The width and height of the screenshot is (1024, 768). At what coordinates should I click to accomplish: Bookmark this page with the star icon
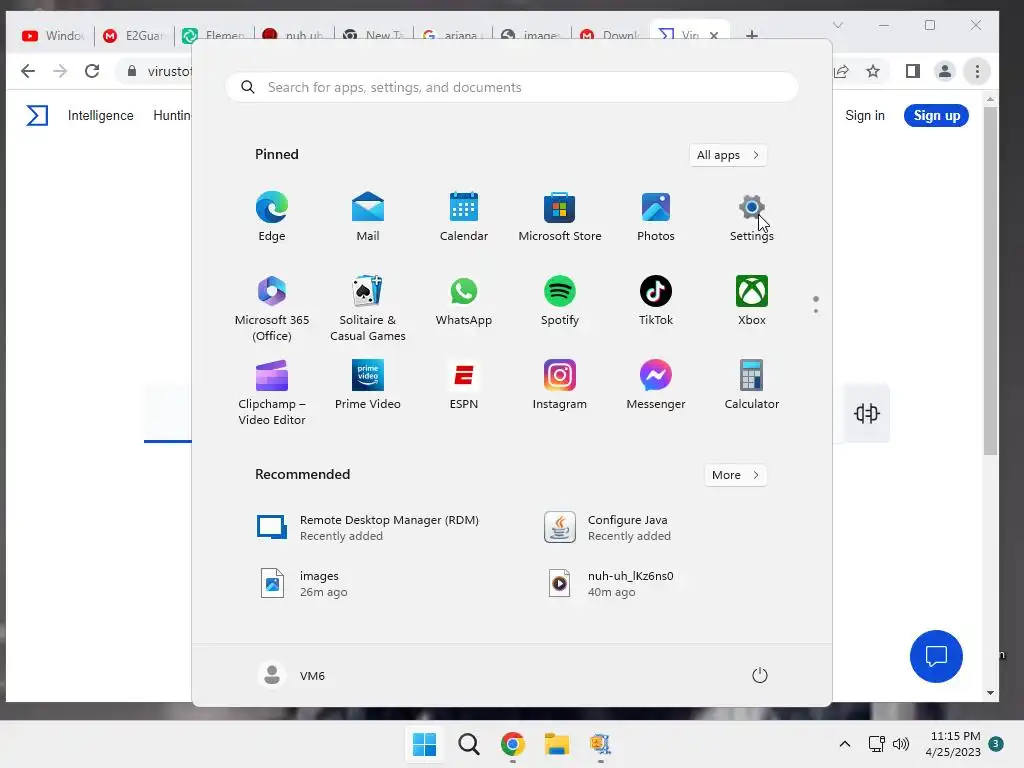pos(873,71)
